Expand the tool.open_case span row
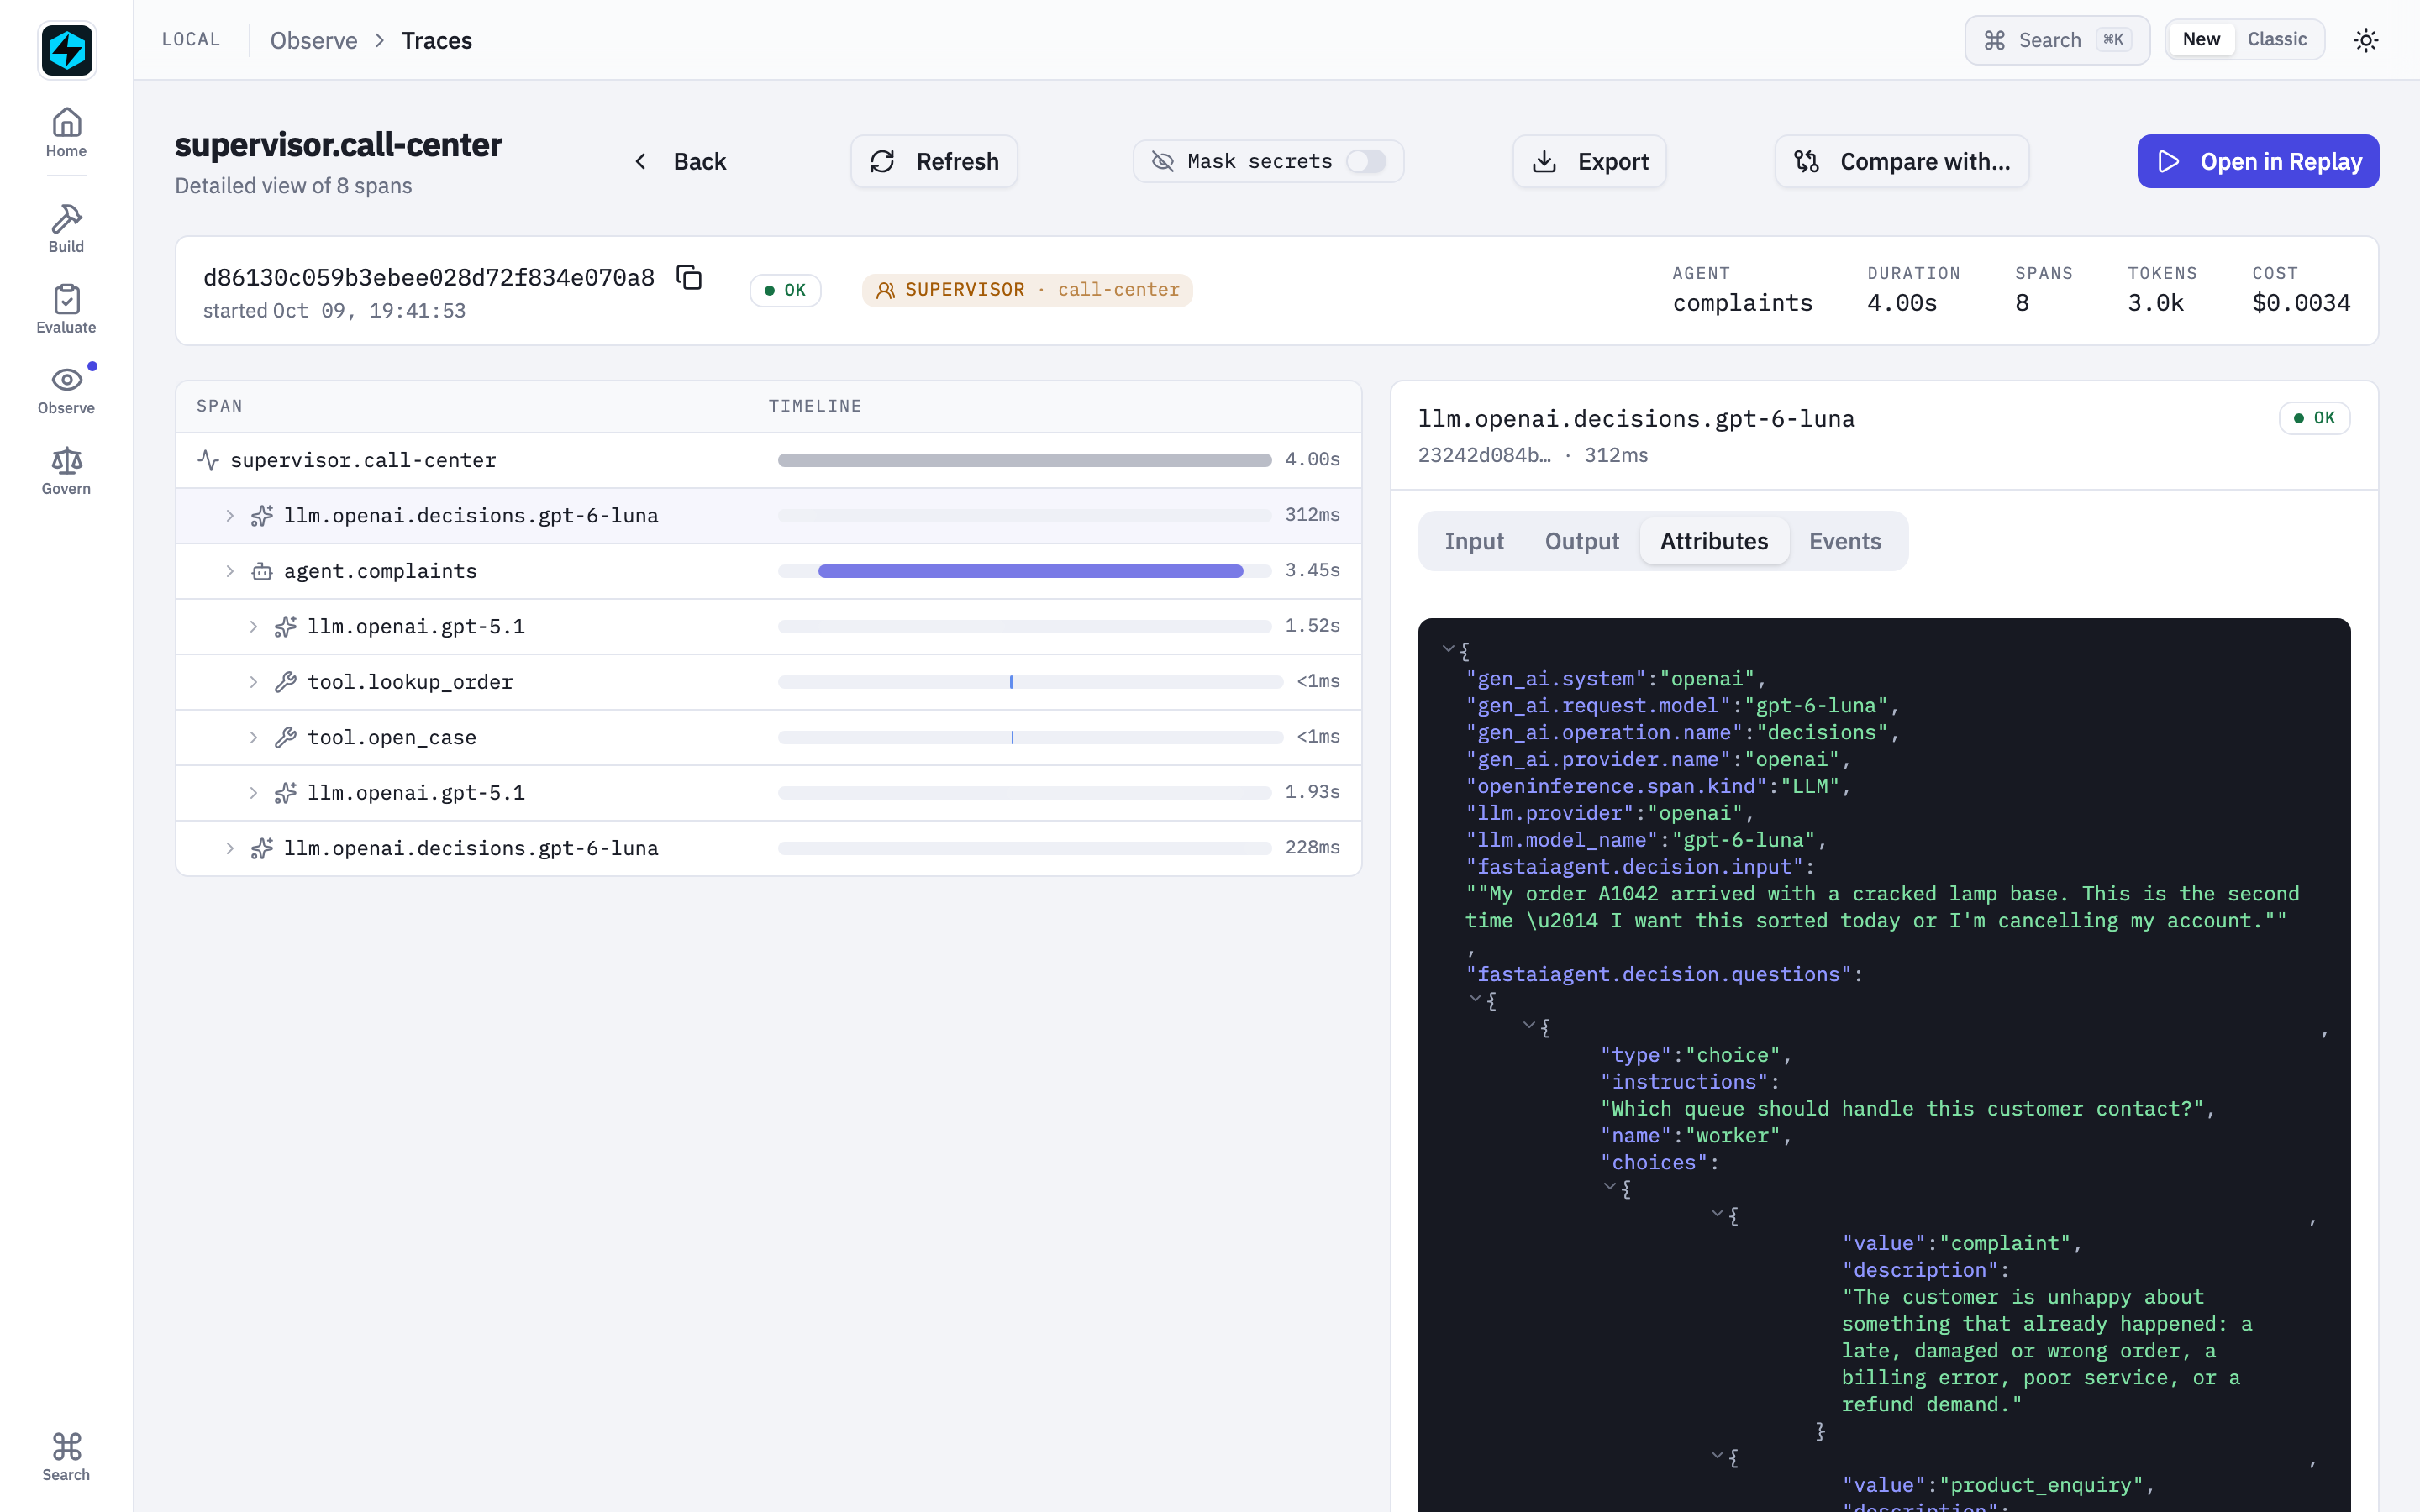The width and height of the screenshot is (2420, 1512). point(254,738)
